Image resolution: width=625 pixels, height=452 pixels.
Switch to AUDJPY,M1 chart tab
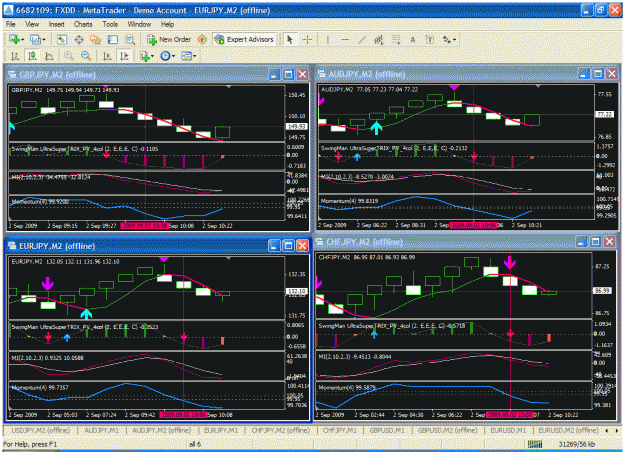(x=102, y=430)
